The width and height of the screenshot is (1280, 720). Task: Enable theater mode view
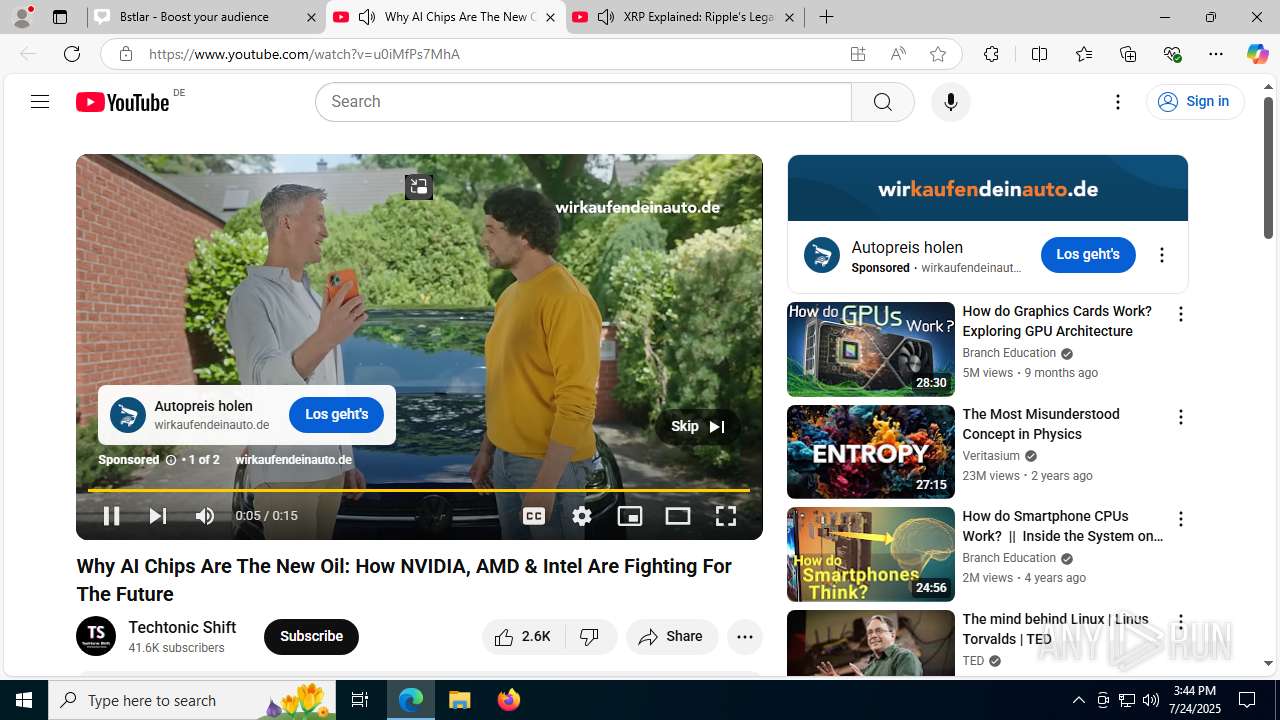coord(678,516)
